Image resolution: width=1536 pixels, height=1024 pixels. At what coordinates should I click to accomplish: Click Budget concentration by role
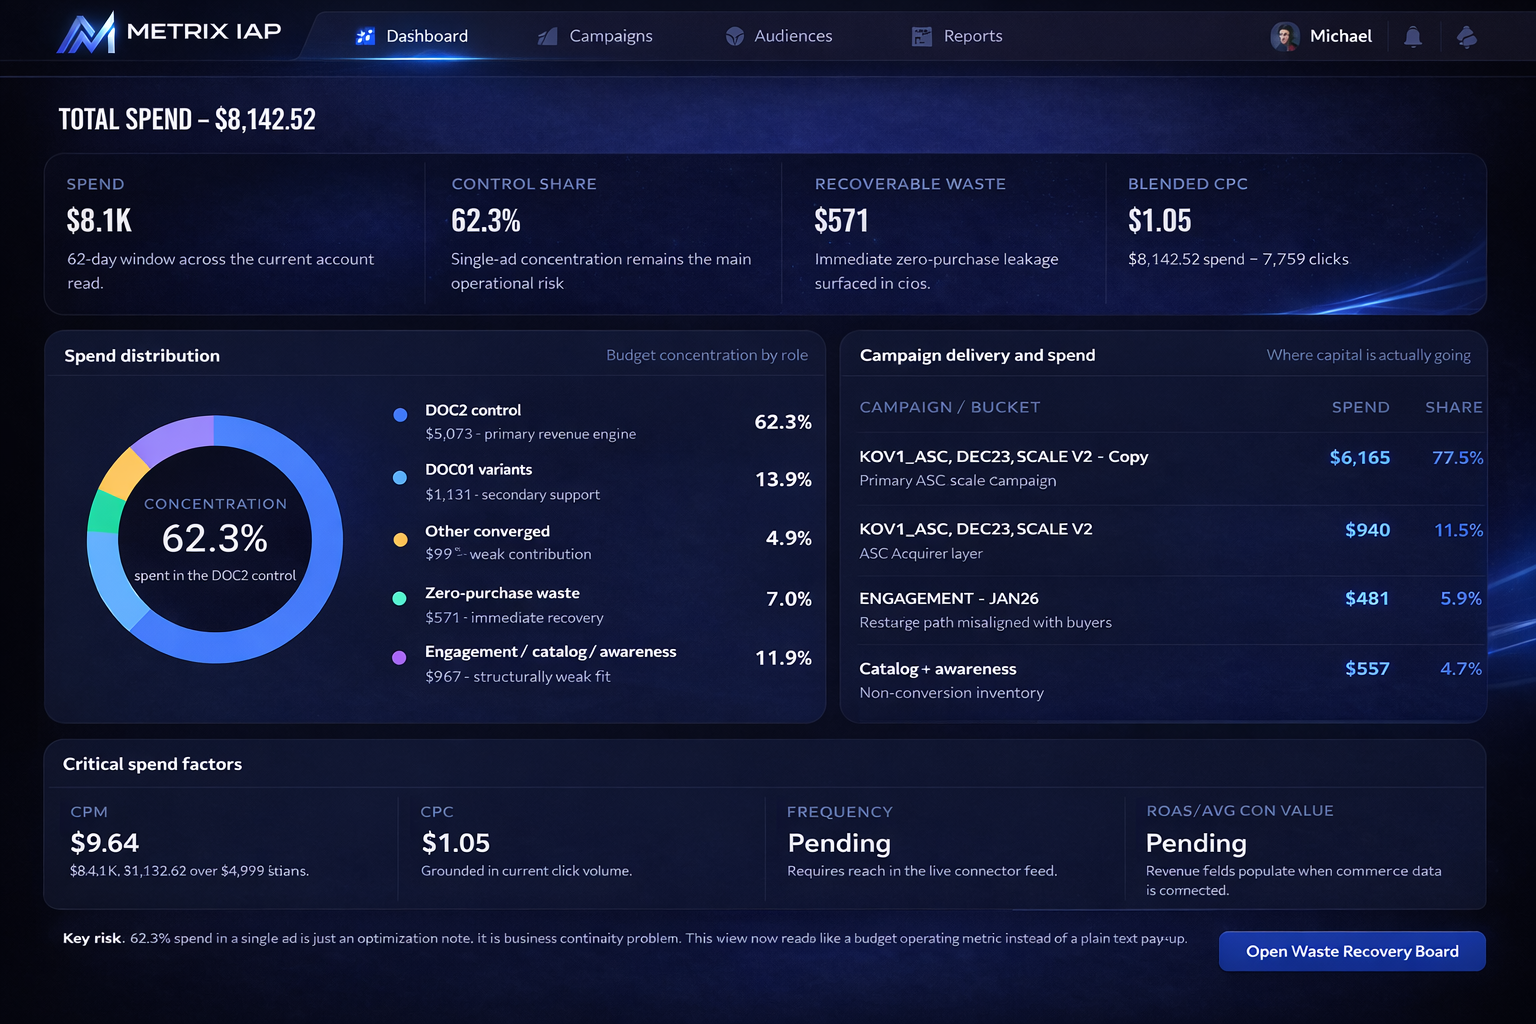707,355
